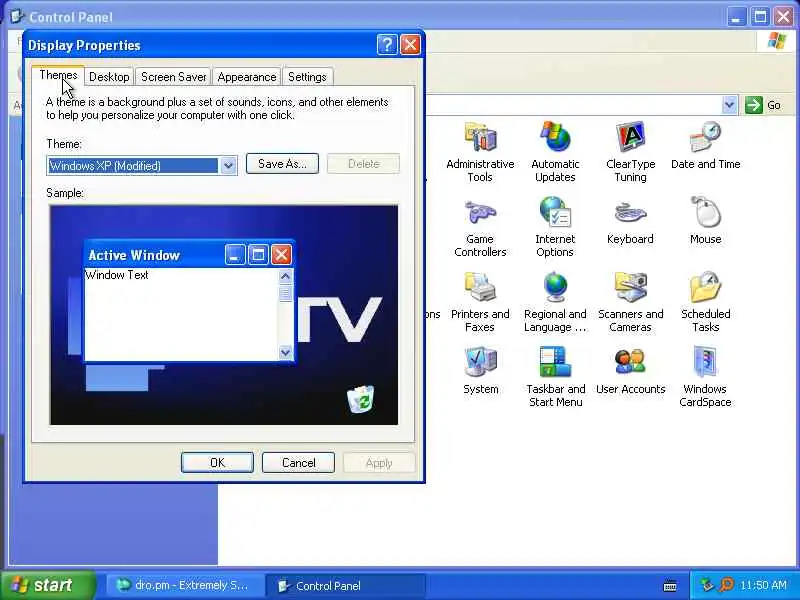The height and width of the screenshot is (600, 800).
Task: Open Date and Time icon
Action: (706, 137)
